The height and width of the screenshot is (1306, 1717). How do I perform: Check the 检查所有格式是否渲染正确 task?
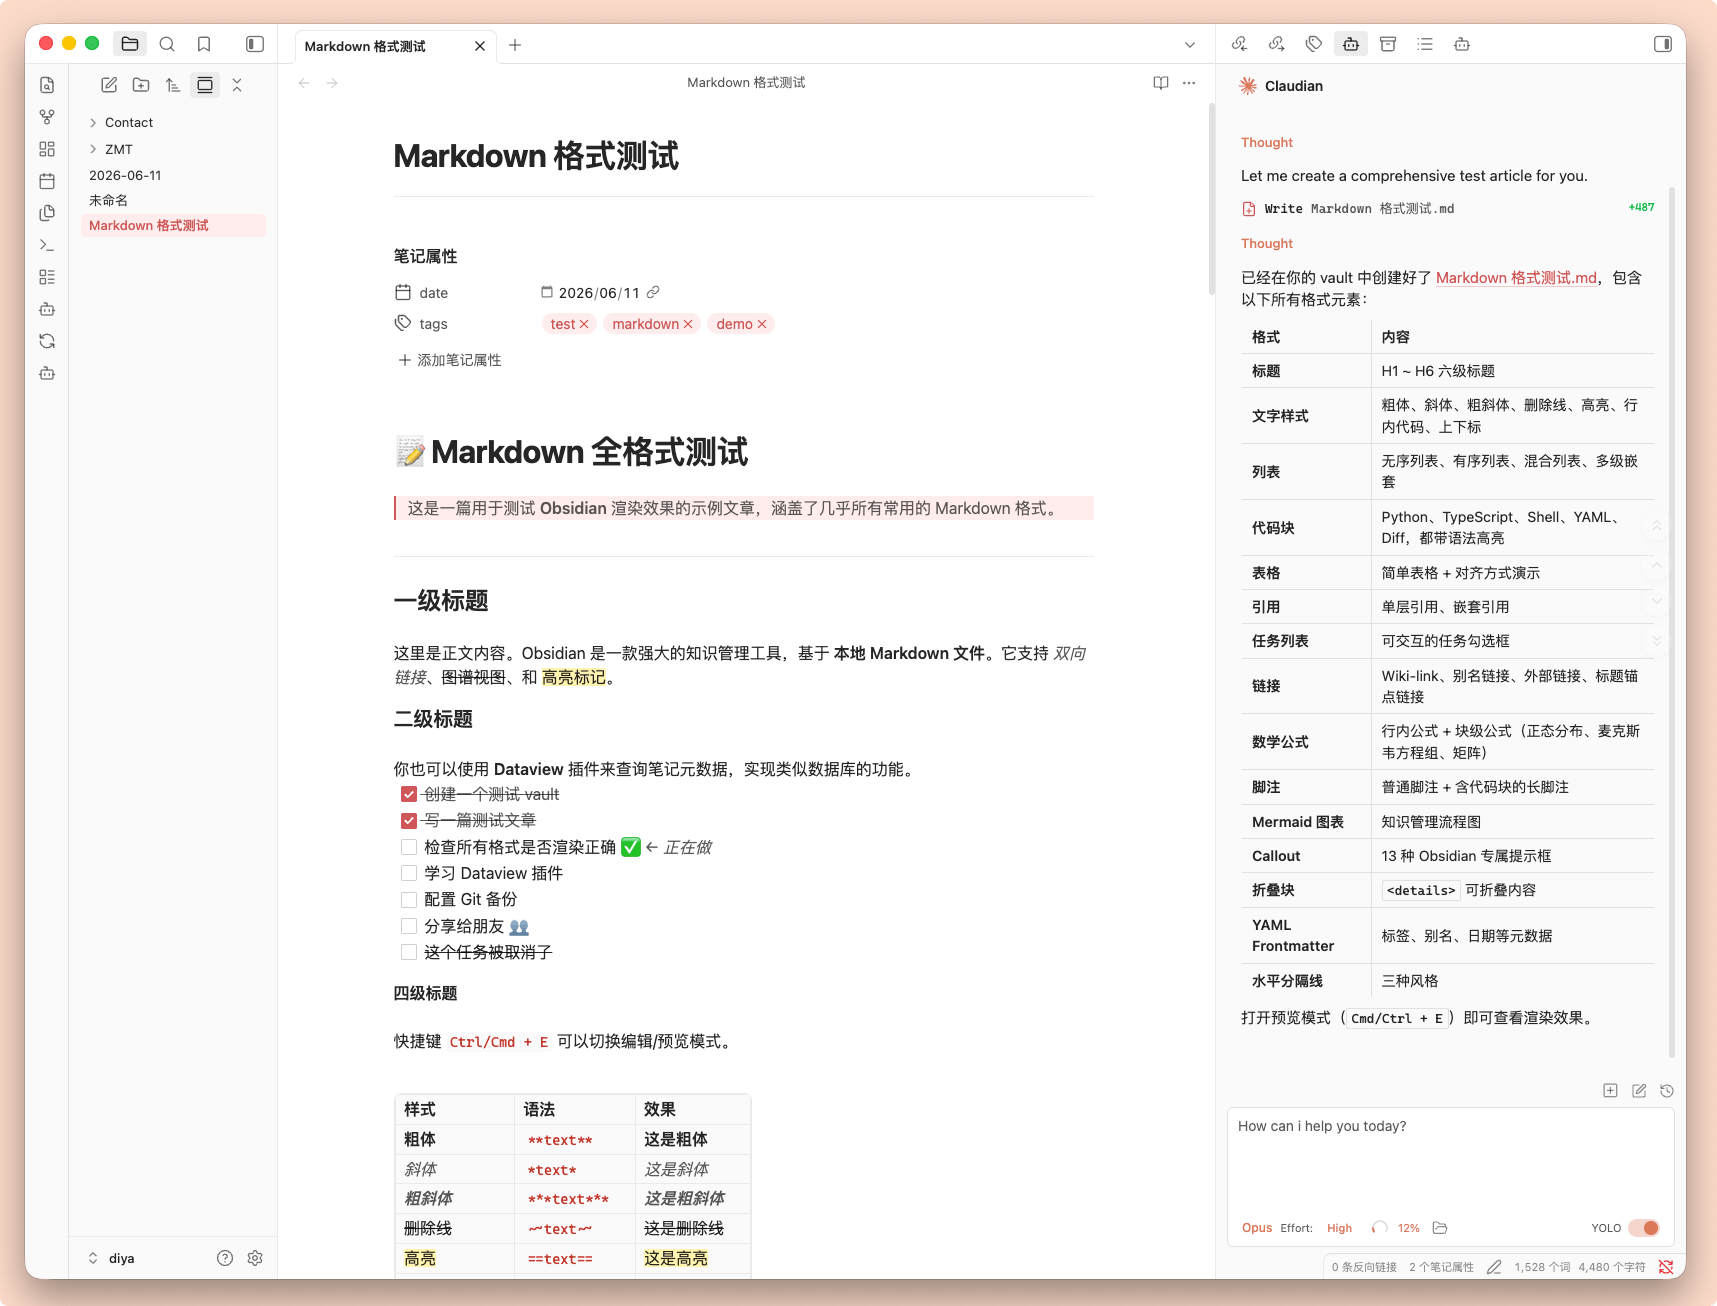pos(409,847)
